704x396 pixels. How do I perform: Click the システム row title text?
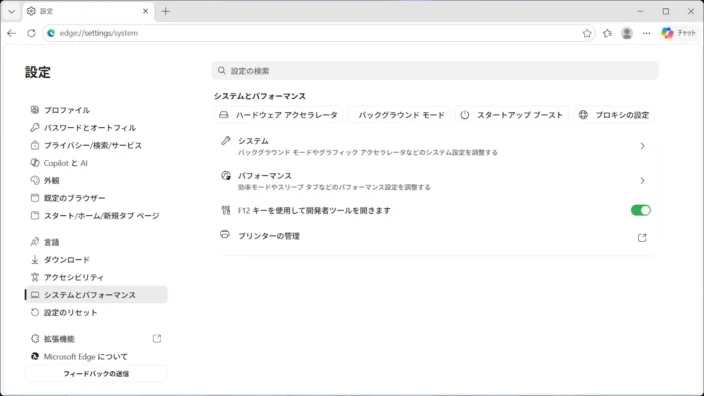point(253,141)
